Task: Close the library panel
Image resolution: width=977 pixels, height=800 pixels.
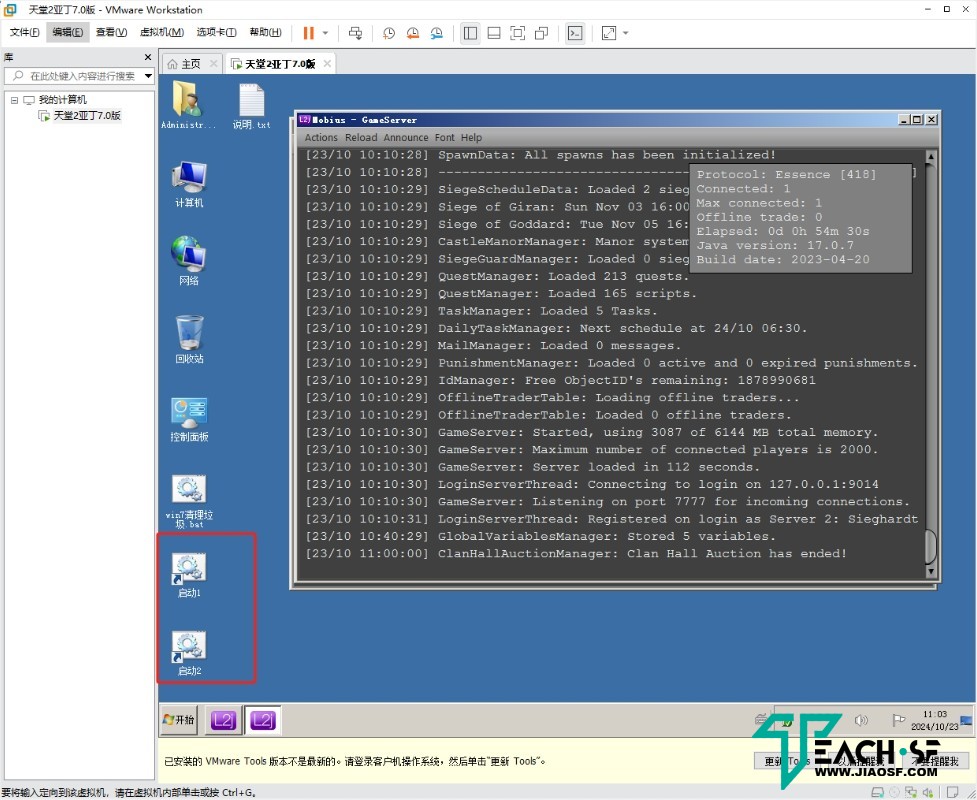Action: click(148, 57)
